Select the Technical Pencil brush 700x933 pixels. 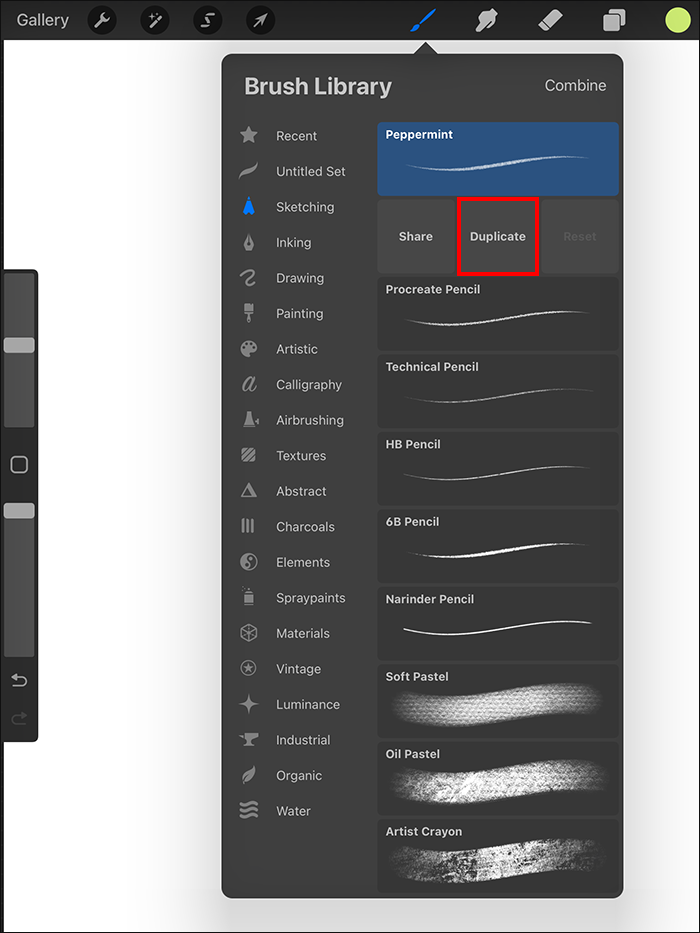click(498, 391)
